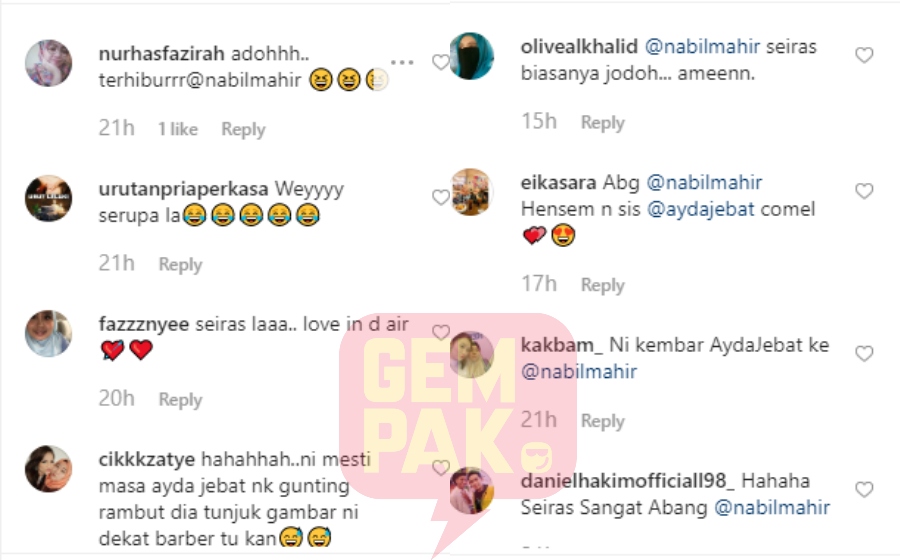Open urutanpriaperkasa username profile

click(184, 189)
